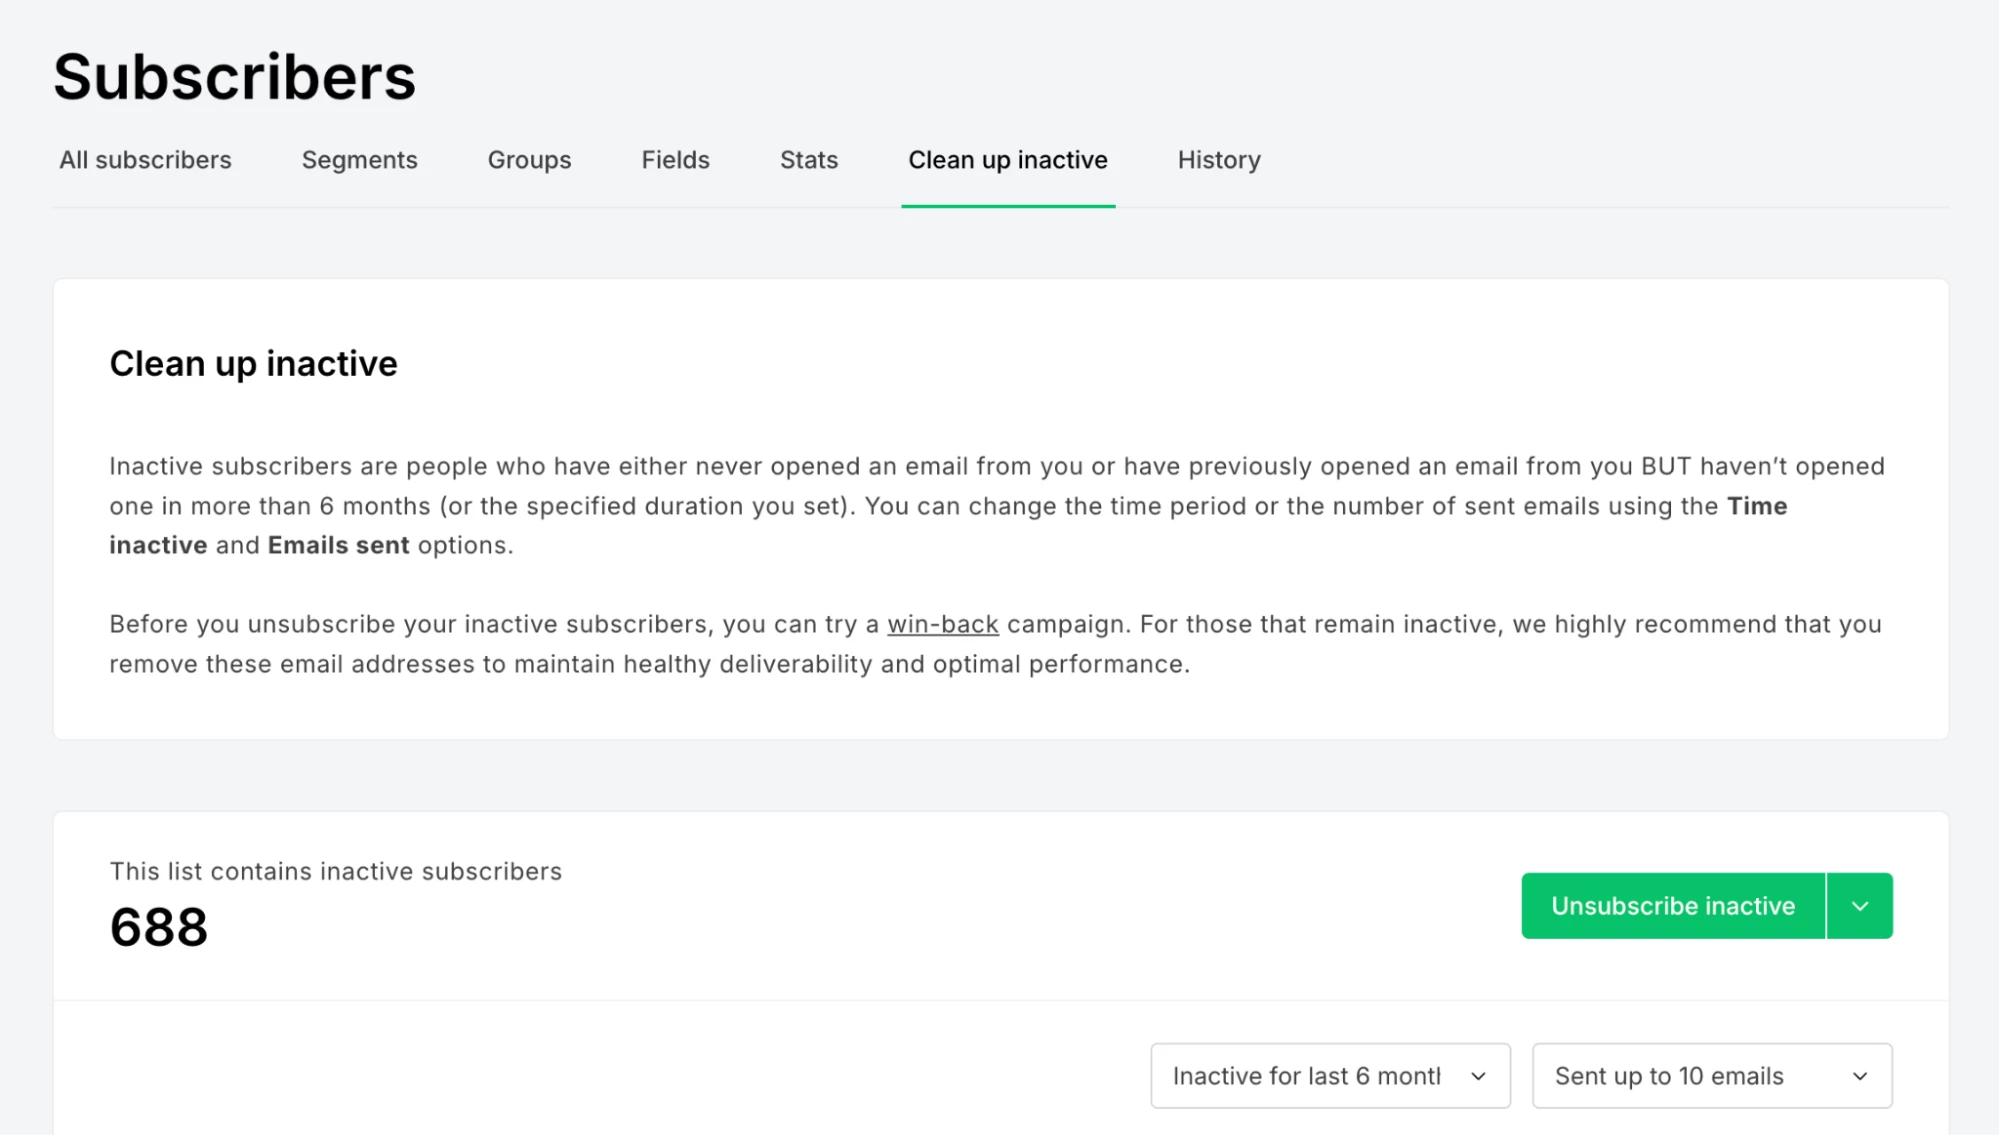
Task: Open the 'Groups' navigation tab
Action: [530, 159]
